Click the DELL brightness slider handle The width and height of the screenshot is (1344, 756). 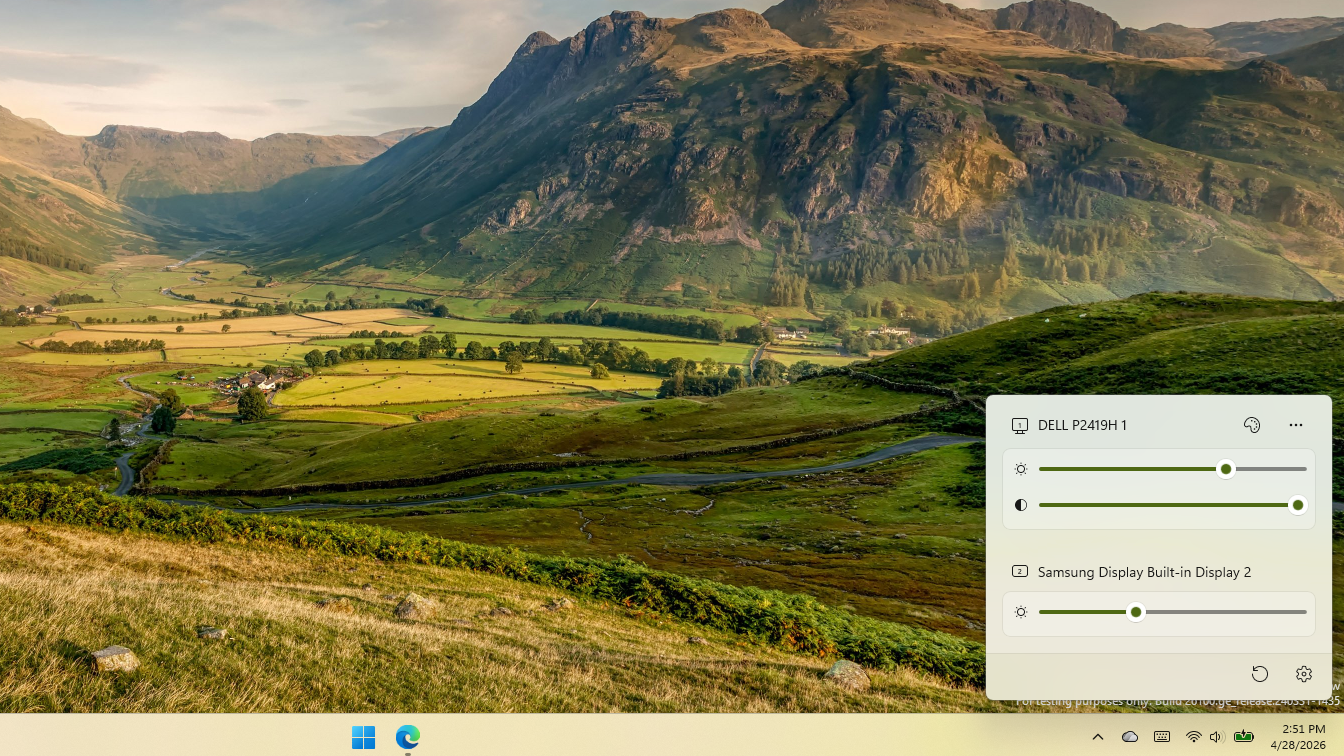point(1226,468)
